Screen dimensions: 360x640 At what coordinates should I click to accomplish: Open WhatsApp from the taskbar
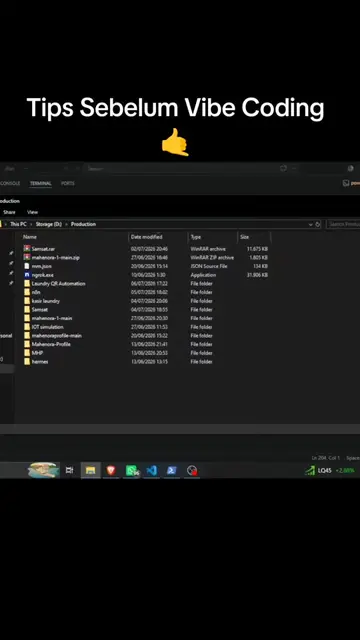(131, 470)
